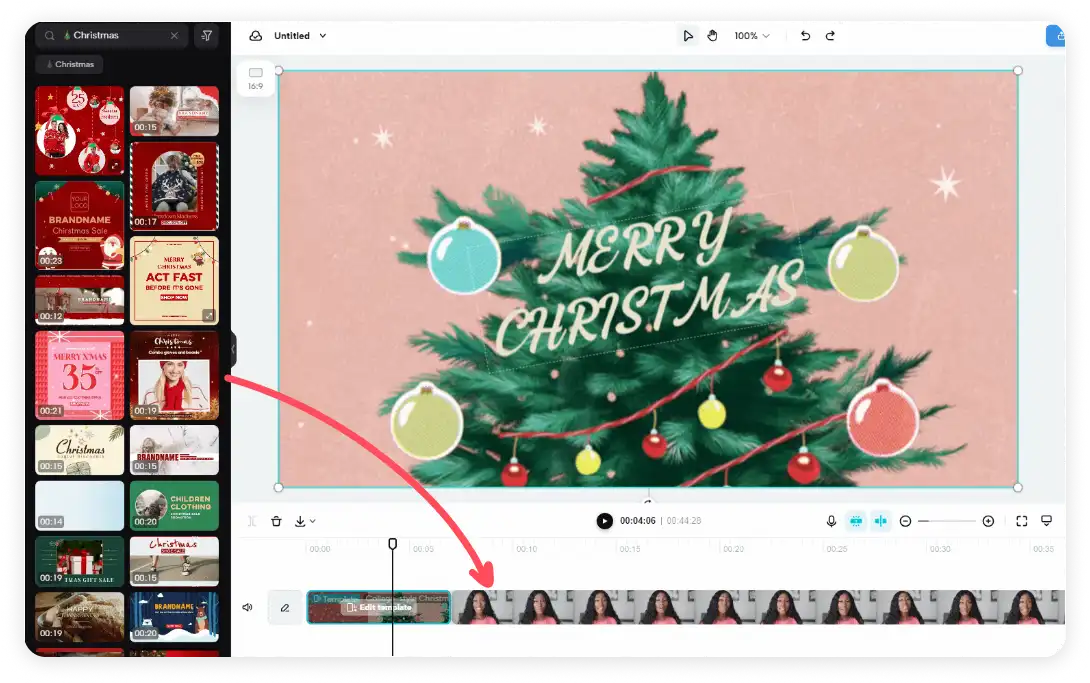This screenshot has width=1090, height=683.
Task: Choose the XMAS GIFT SALE template
Action: click(80, 561)
